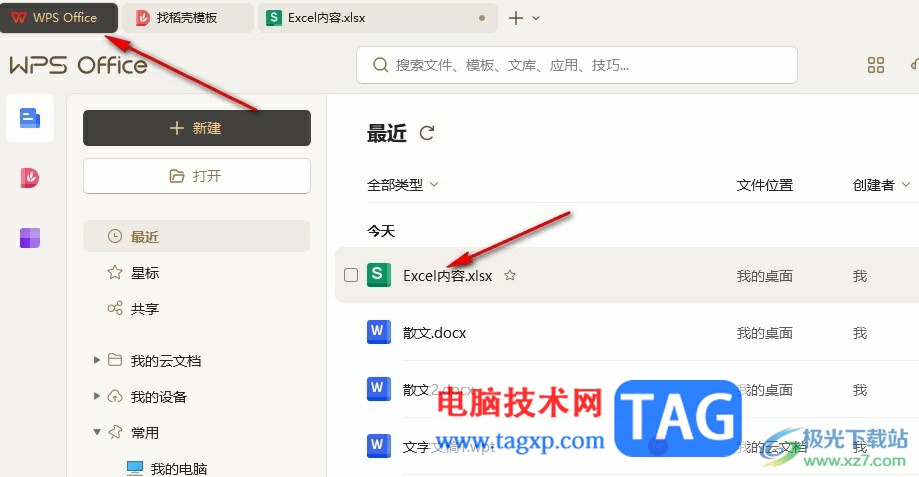Click the Word icon of 散文.docx
This screenshot has height=477, width=919.
pyautogui.click(x=379, y=332)
